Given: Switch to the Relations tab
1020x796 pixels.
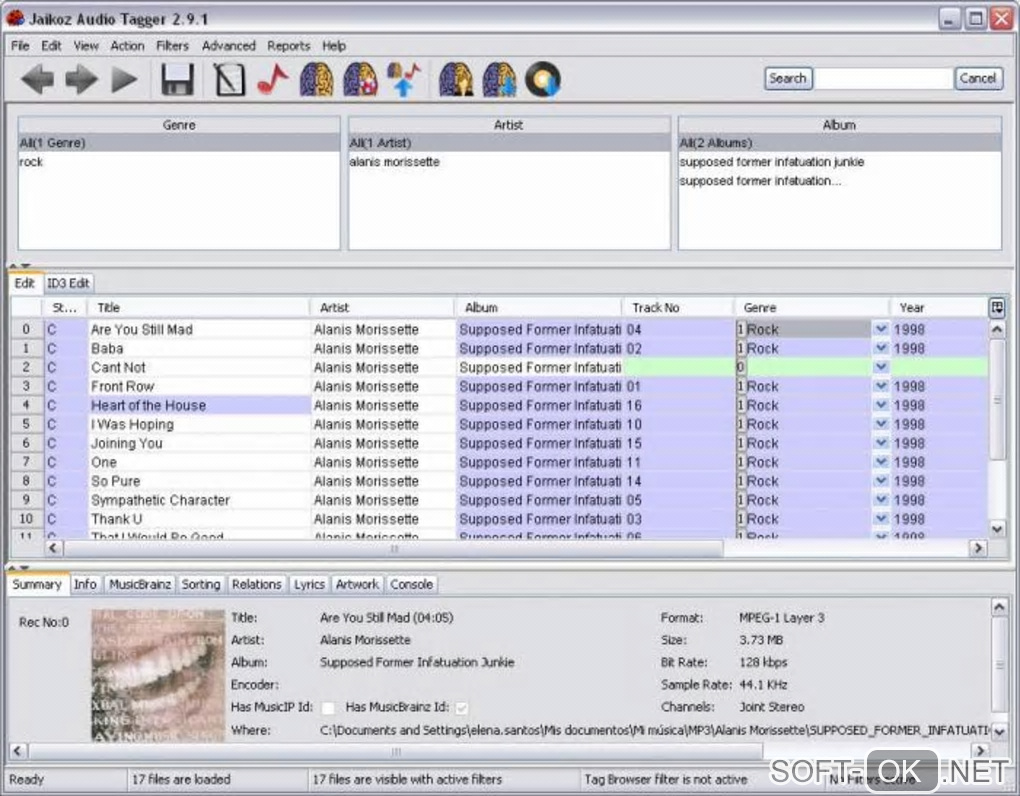Looking at the screenshot, I should [256, 584].
